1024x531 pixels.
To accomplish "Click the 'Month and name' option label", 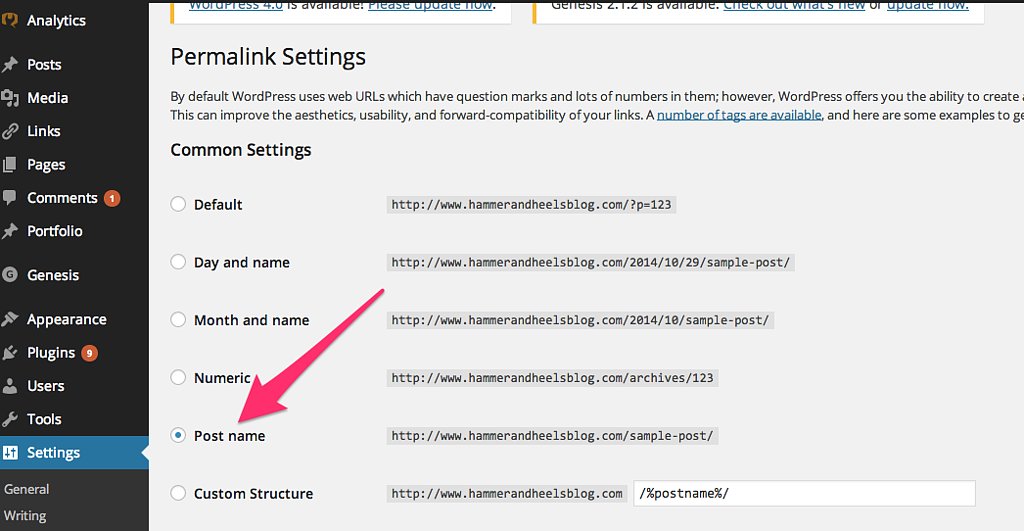I will click(251, 320).
